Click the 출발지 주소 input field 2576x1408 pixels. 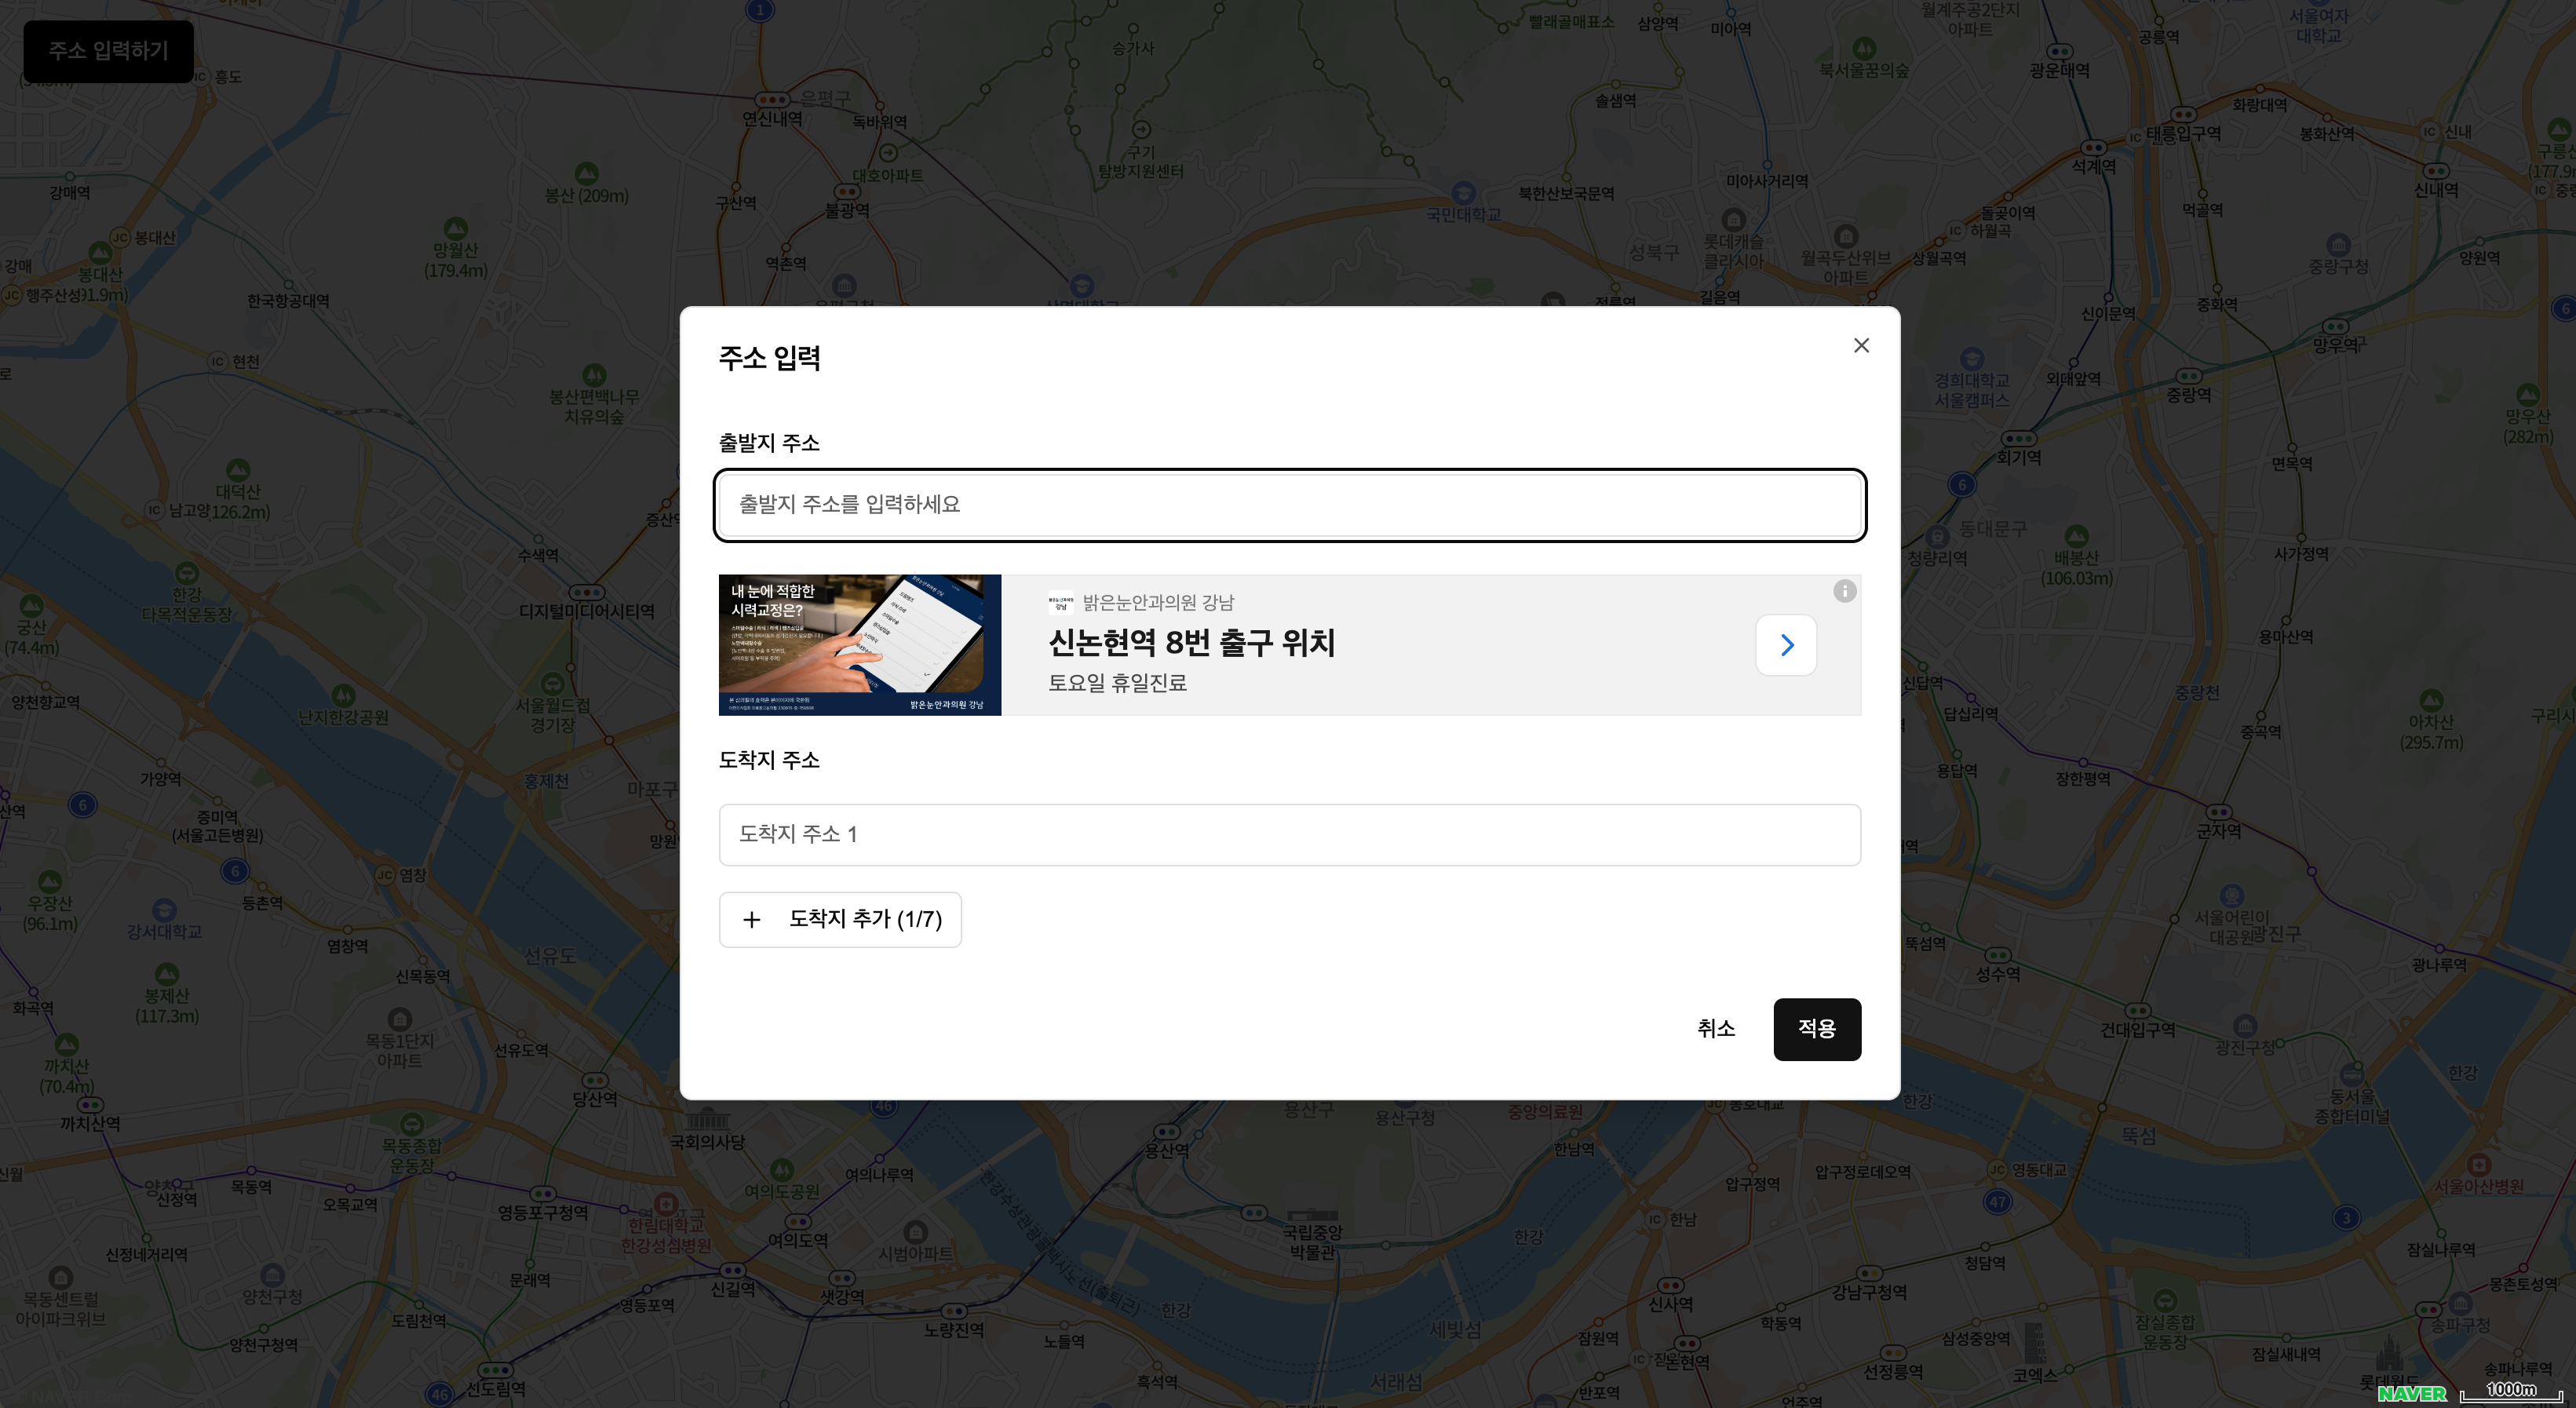pyautogui.click(x=1289, y=505)
